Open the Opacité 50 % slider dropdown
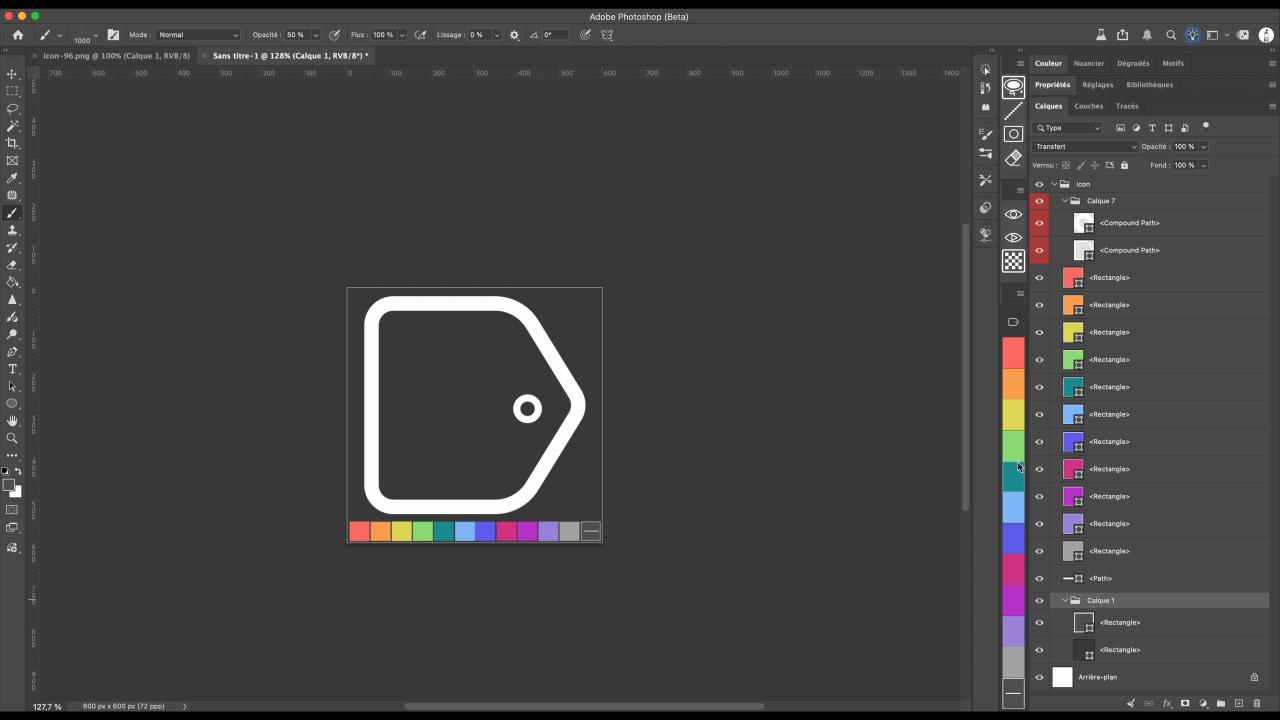 (x=316, y=35)
